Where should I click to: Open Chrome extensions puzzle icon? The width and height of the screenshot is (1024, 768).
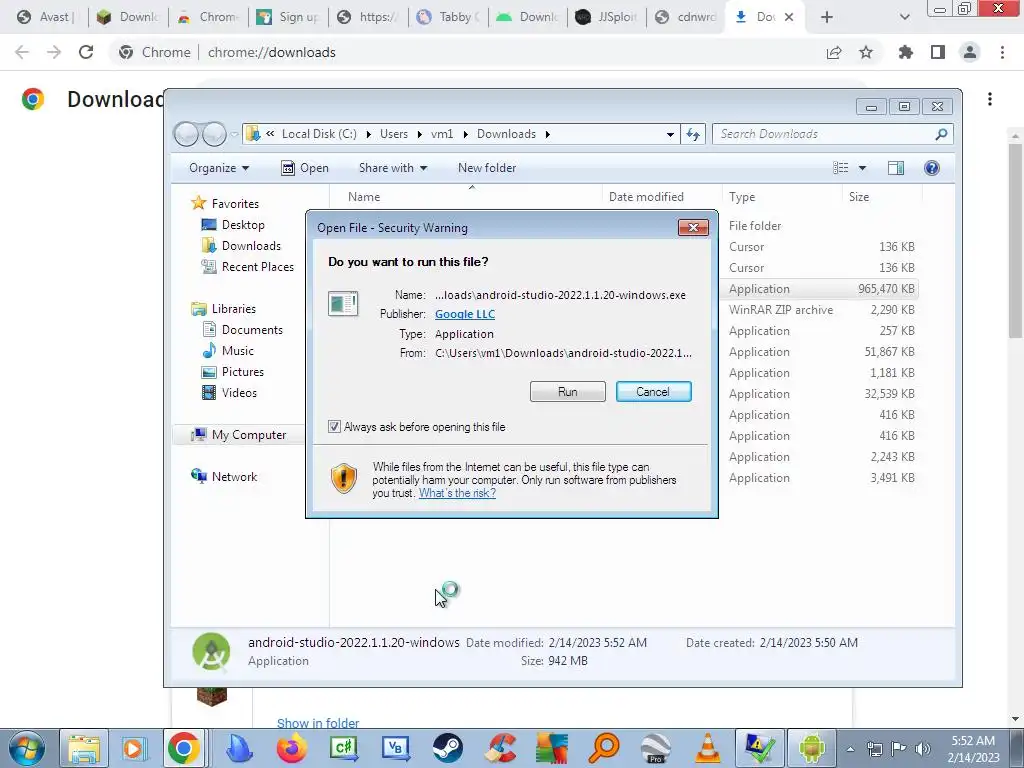905,52
